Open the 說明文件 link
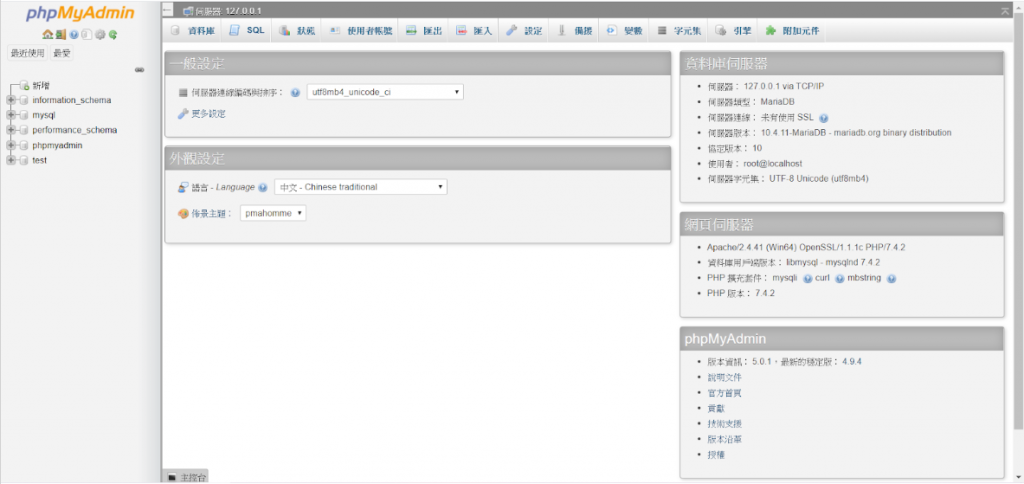Image resolution: width=1024 pixels, height=484 pixels. 724,377
